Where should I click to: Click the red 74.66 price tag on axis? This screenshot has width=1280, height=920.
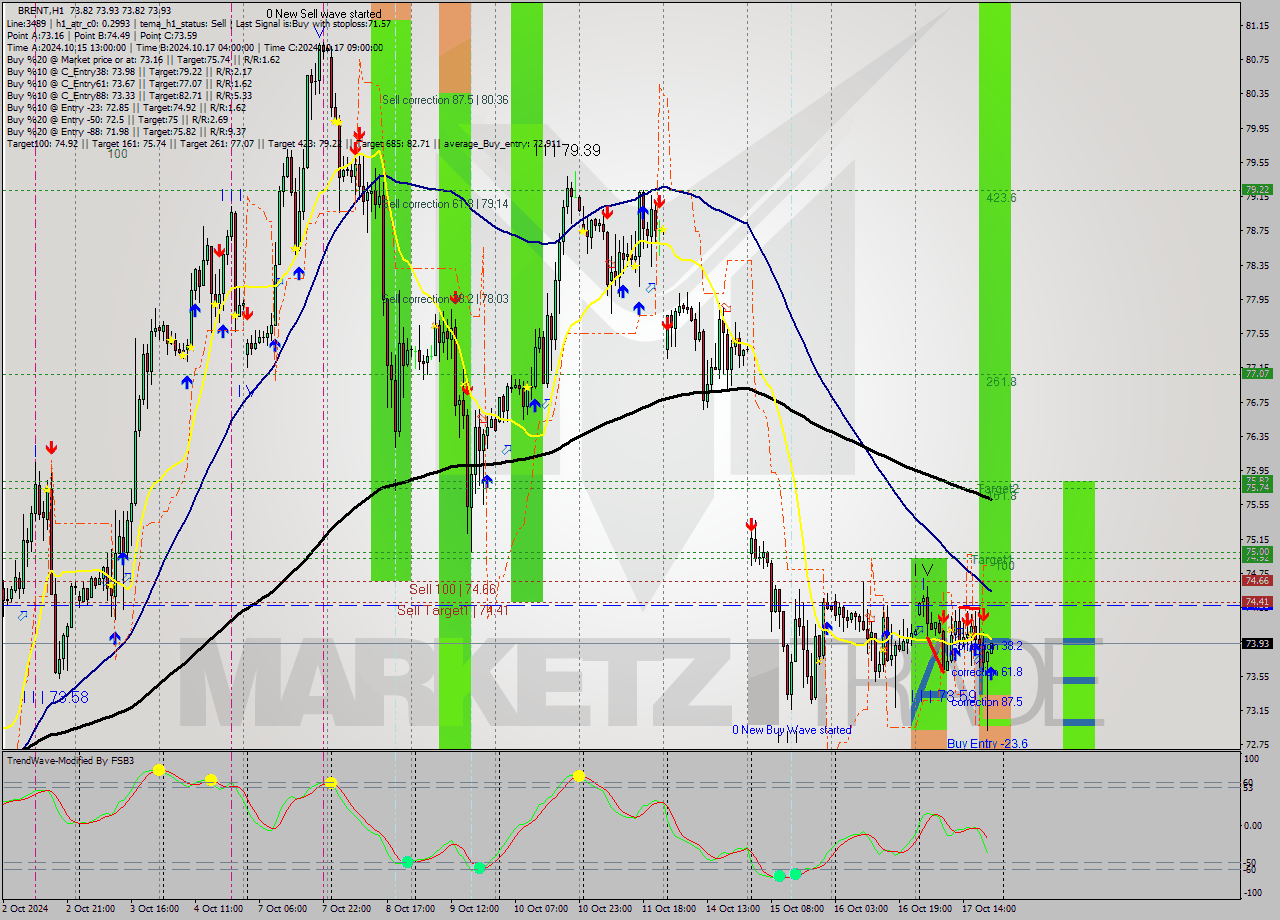click(1256, 580)
